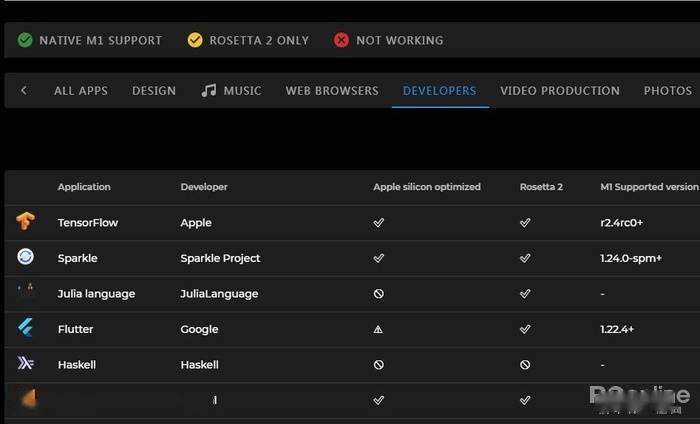The width and height of the screenshot is (700, 424).
Task: Open the VIDEO PRODUCTION tab
Action: [560, 91]
